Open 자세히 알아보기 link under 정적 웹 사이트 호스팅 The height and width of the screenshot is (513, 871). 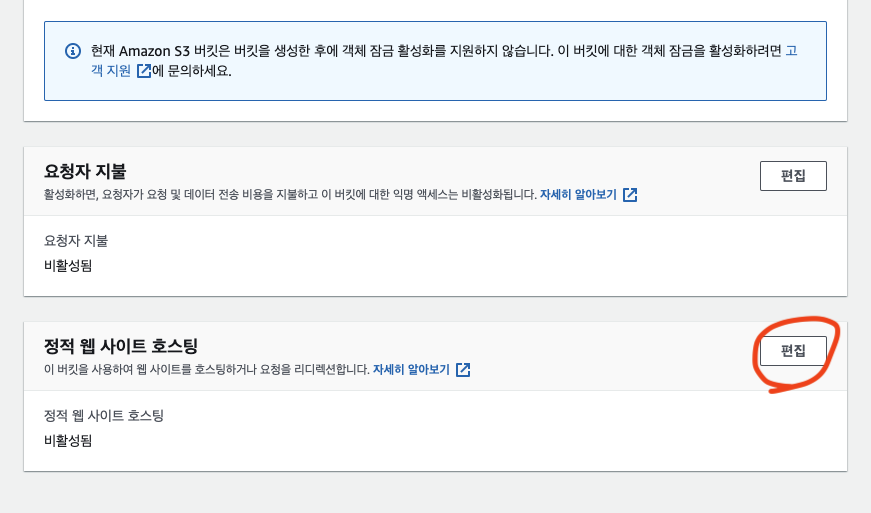click(x=412, y=369)
